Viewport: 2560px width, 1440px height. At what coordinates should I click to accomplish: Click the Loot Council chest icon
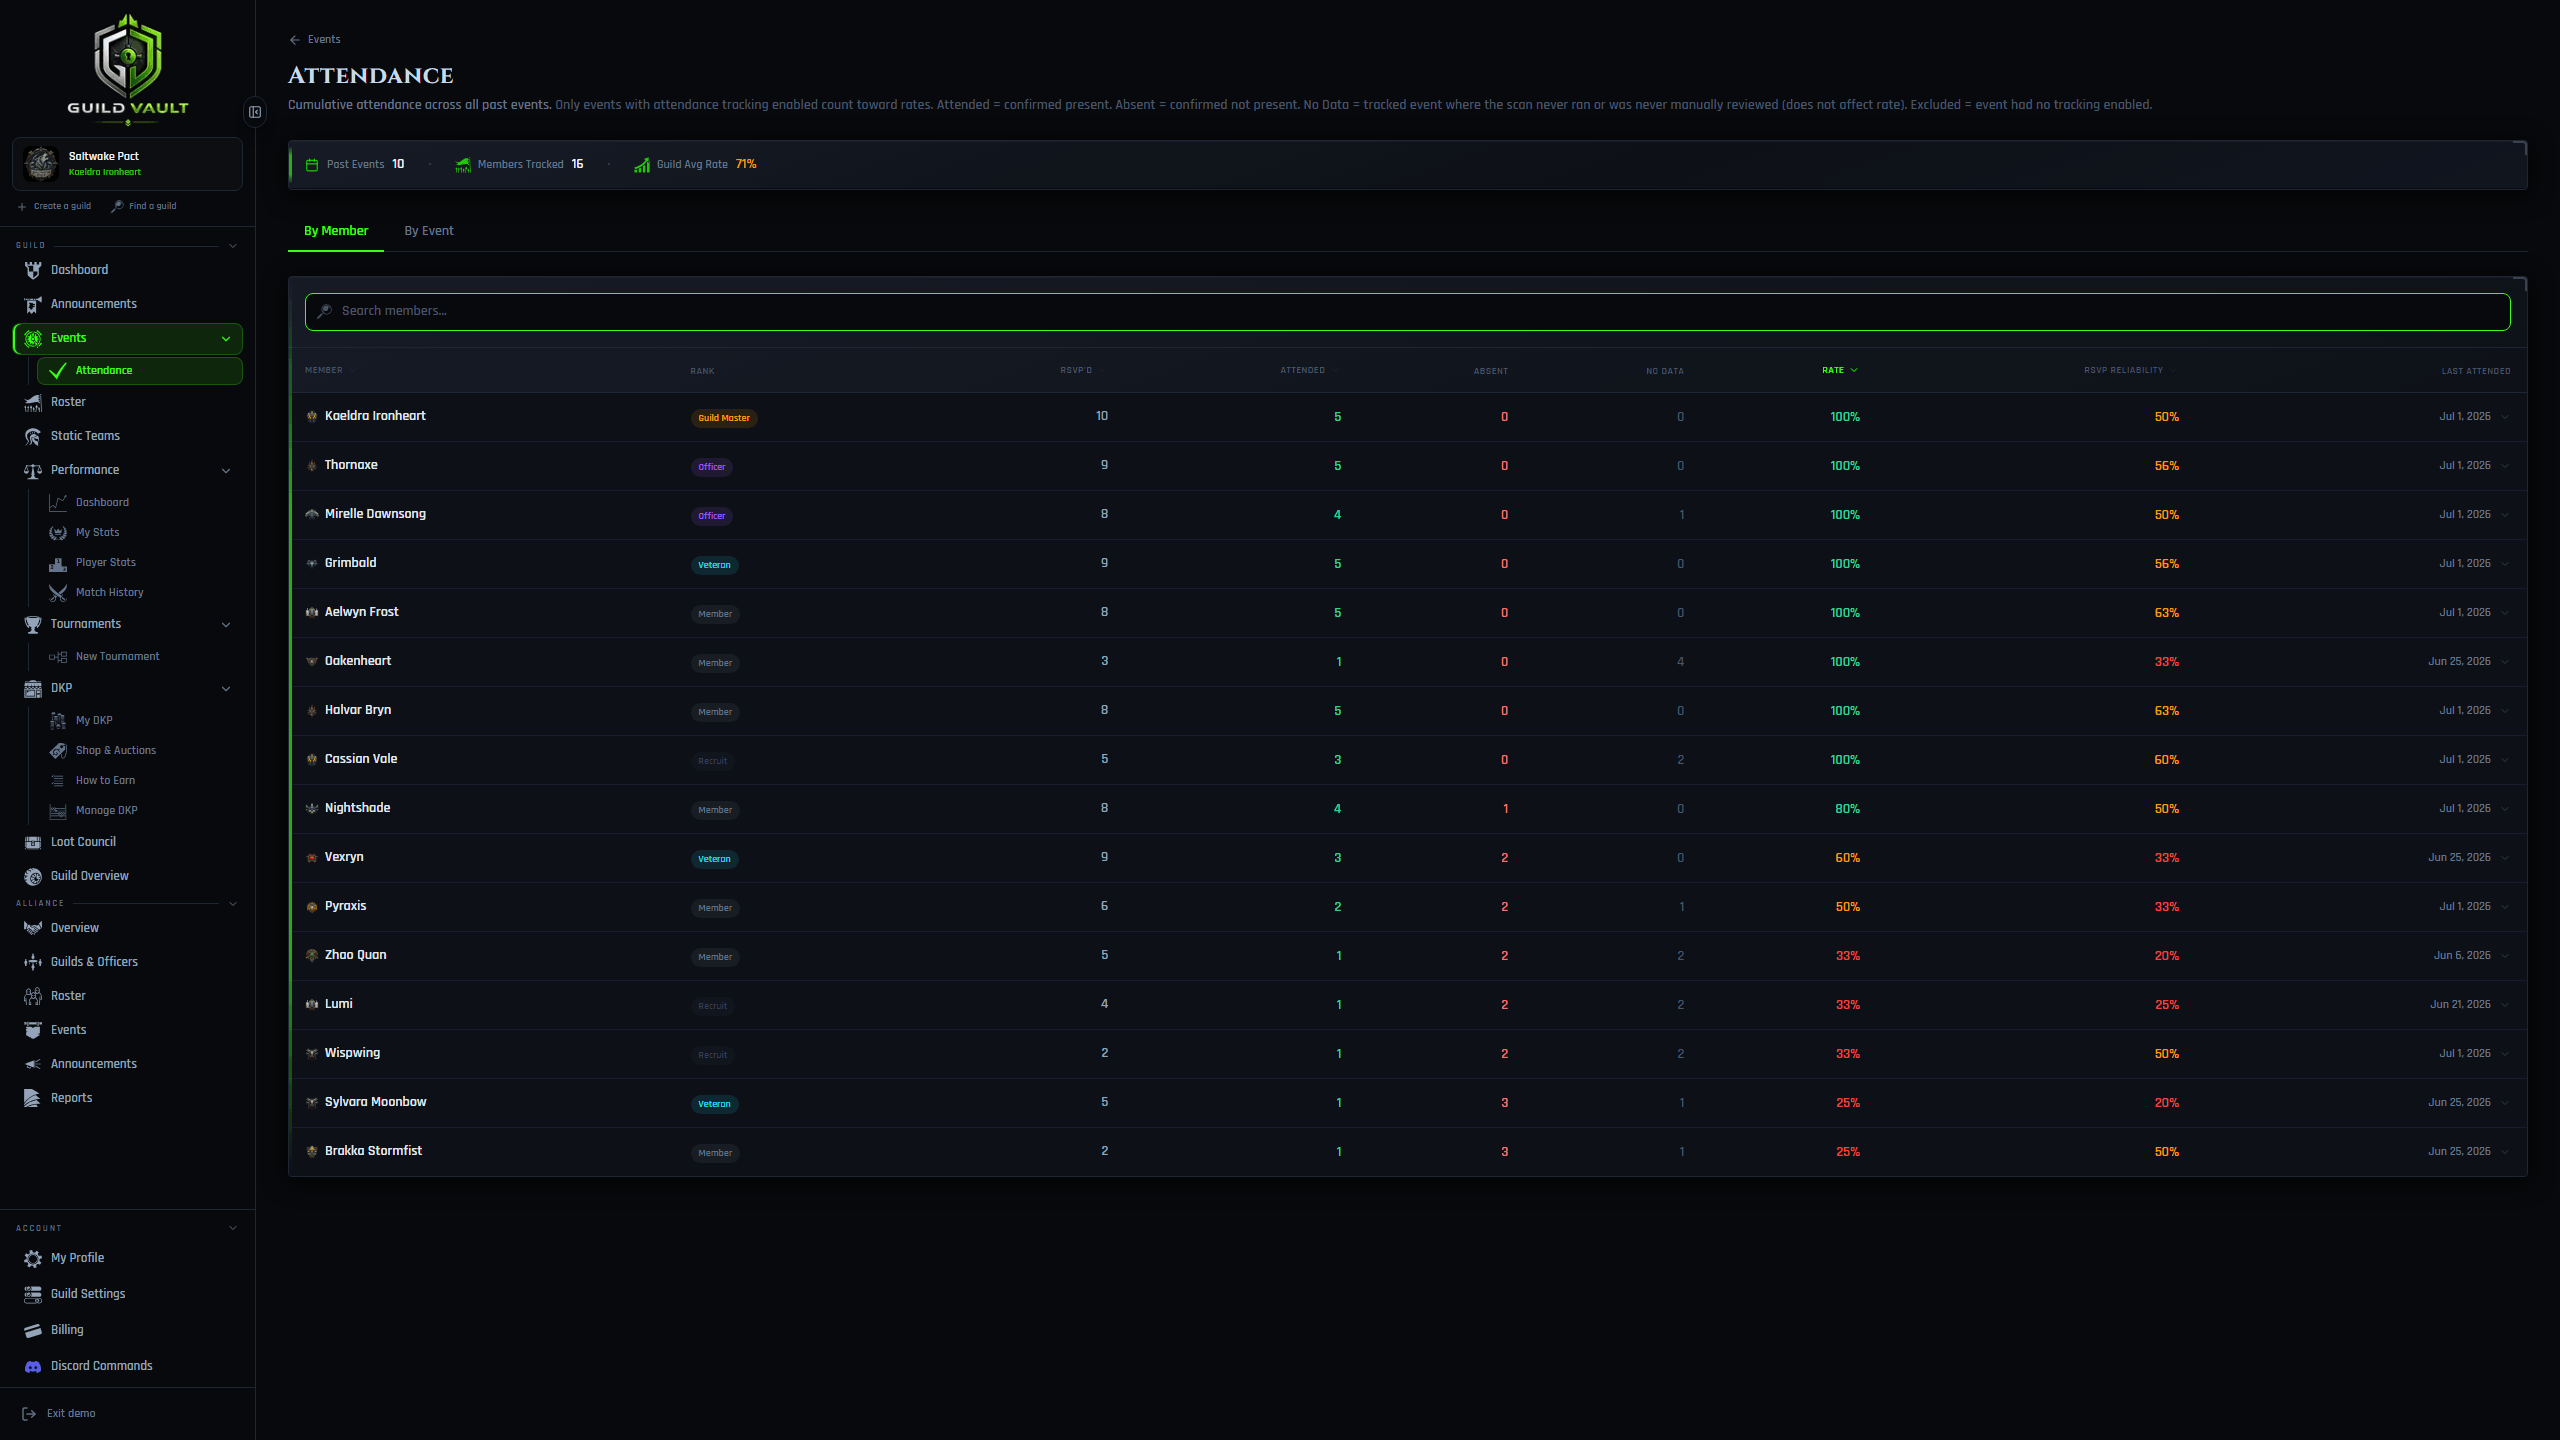pyautogui.click(x=33, y=842)
